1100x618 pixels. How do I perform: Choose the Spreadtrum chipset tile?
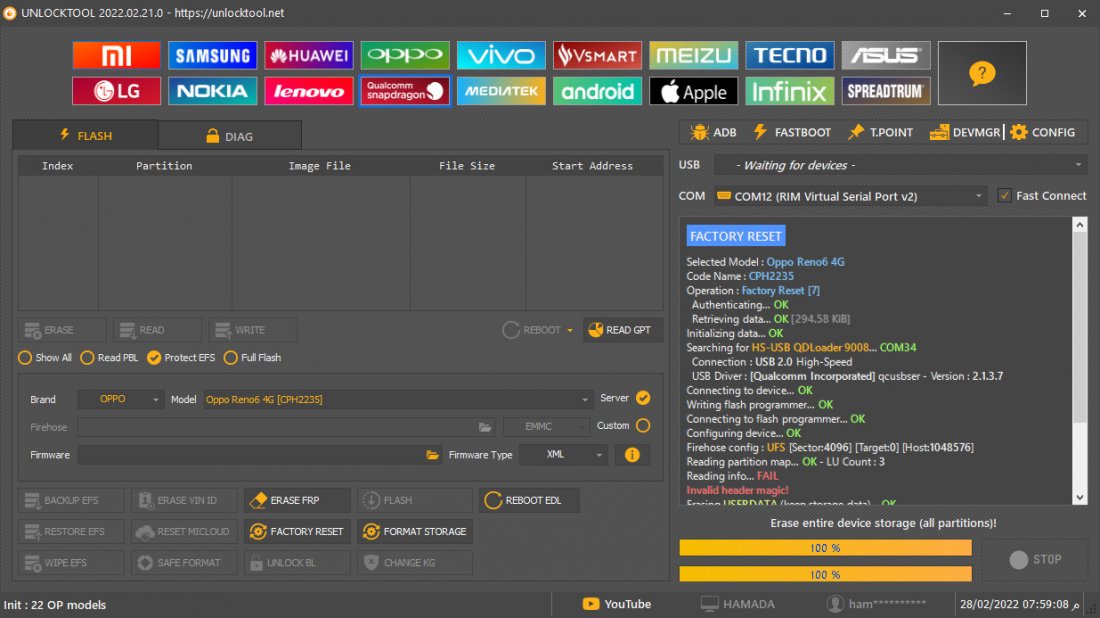[885, 91]
